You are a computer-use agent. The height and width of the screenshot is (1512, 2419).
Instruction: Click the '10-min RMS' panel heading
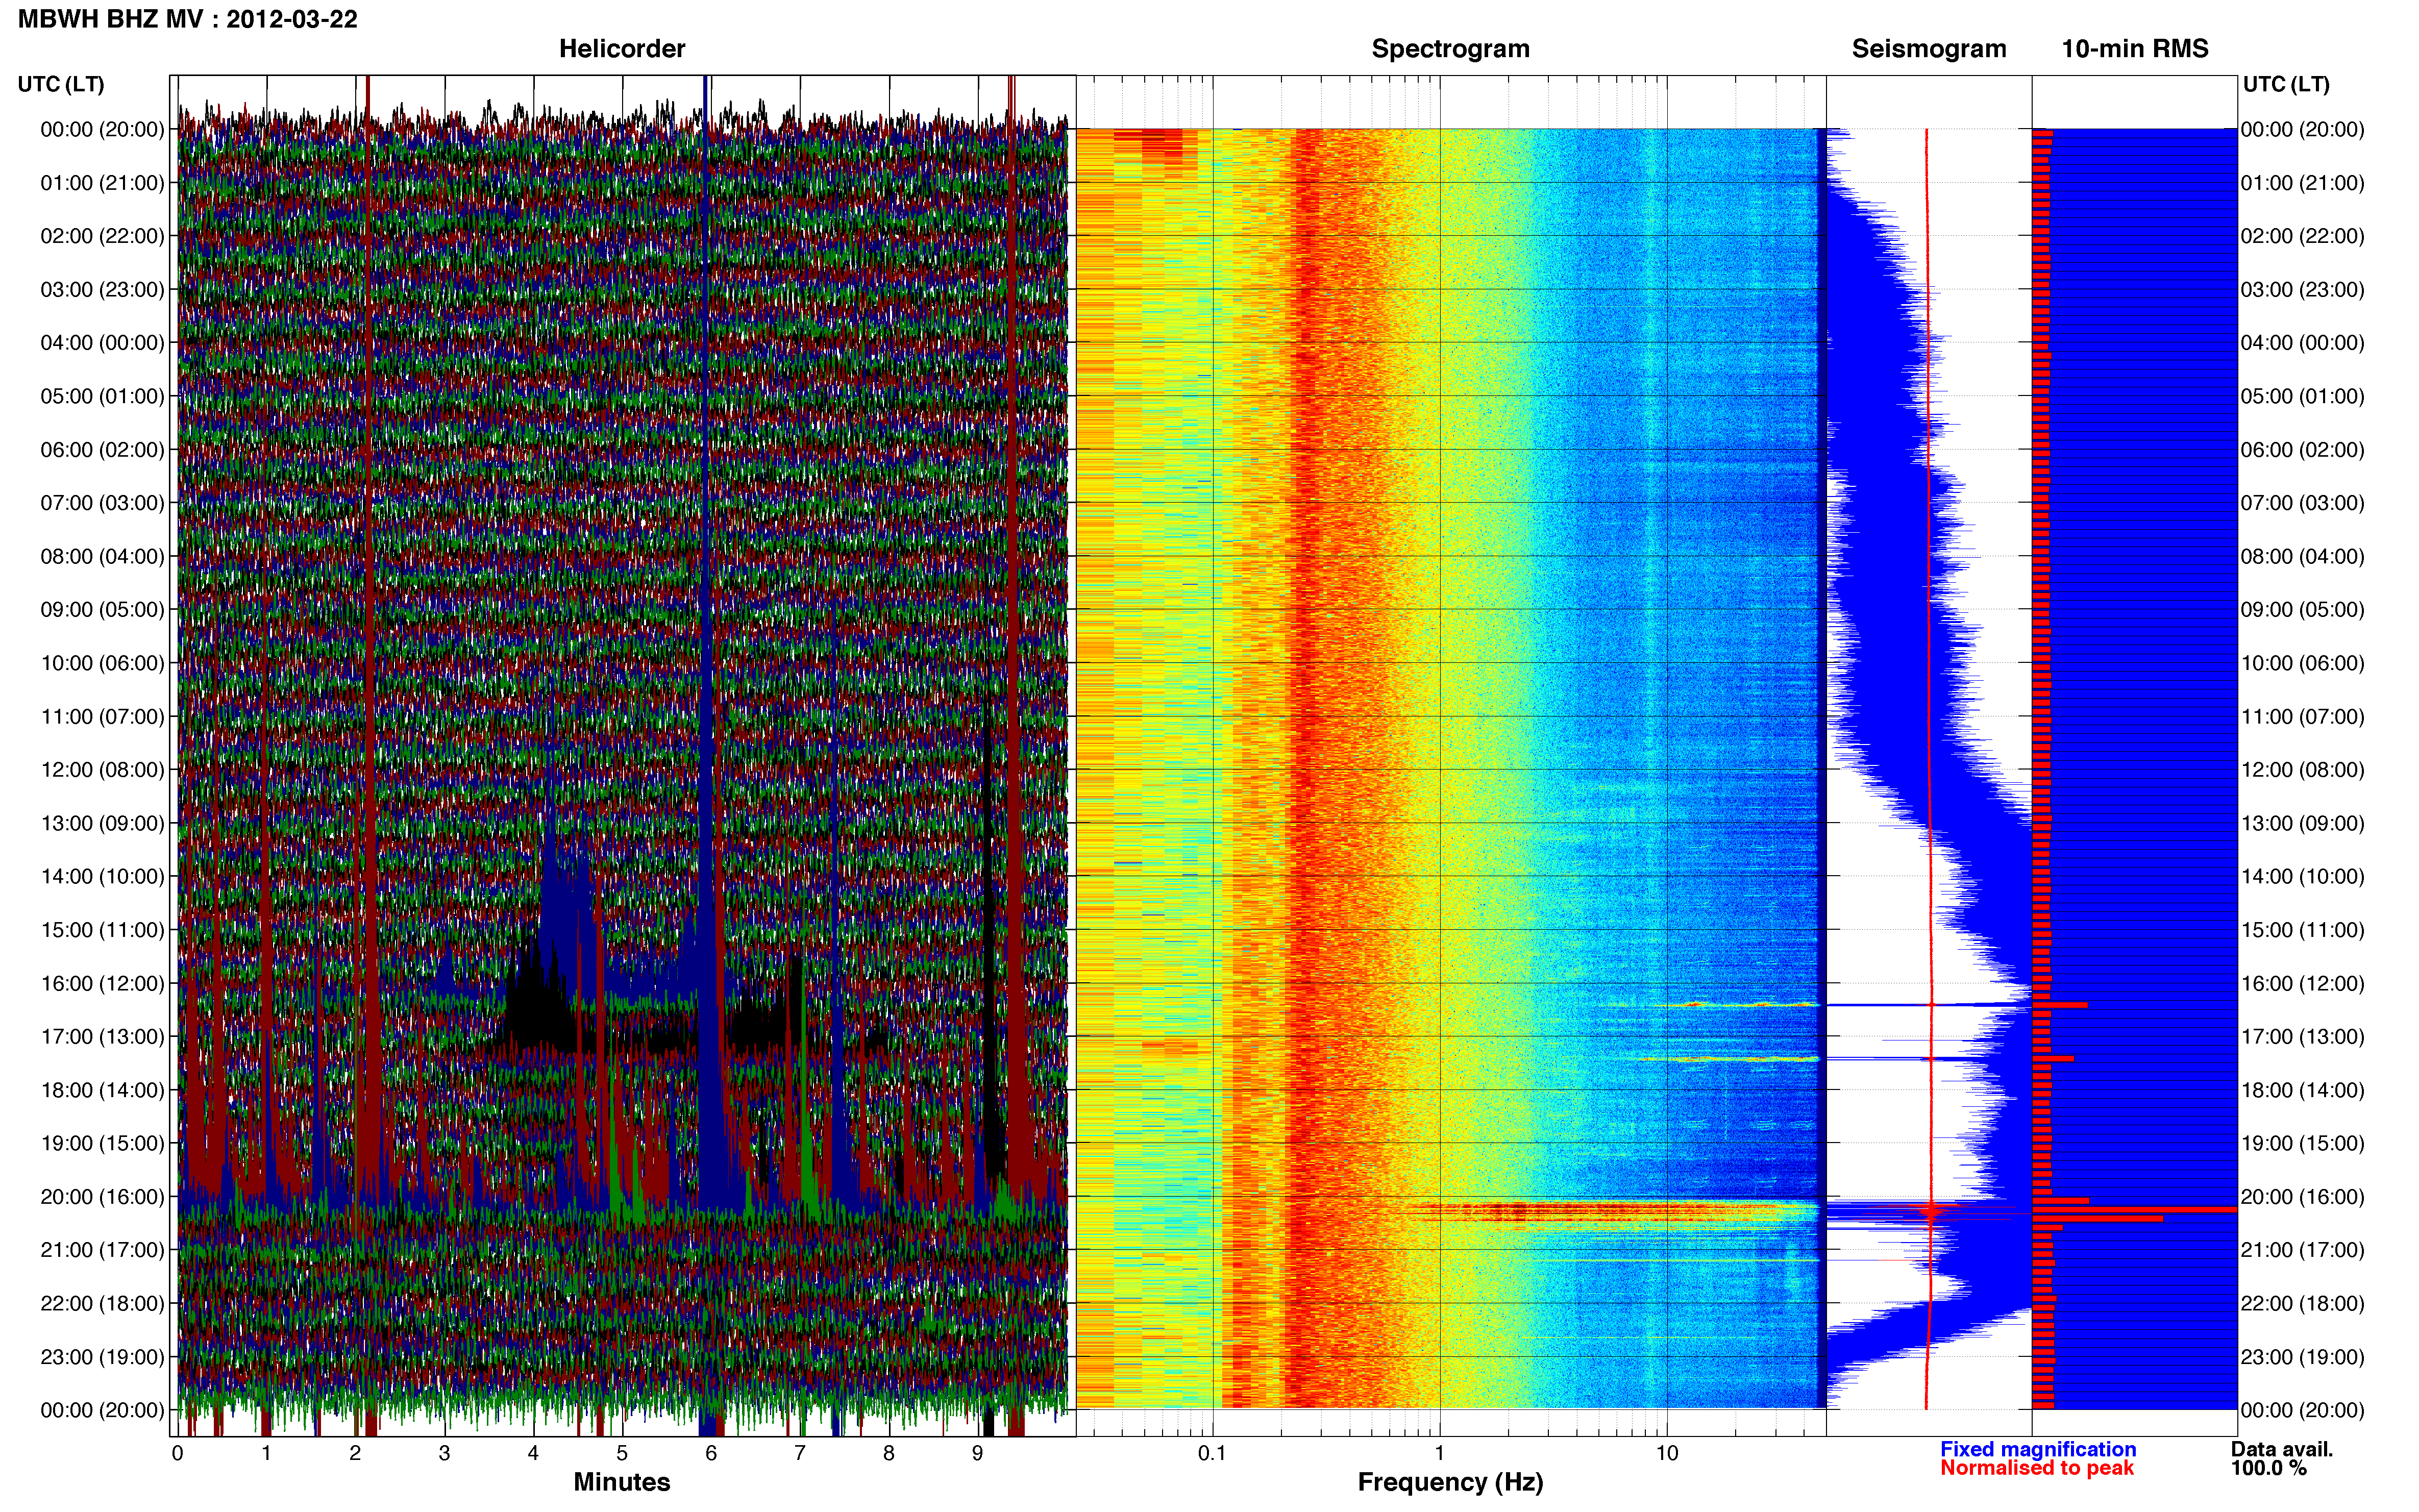pos(2135,49)
